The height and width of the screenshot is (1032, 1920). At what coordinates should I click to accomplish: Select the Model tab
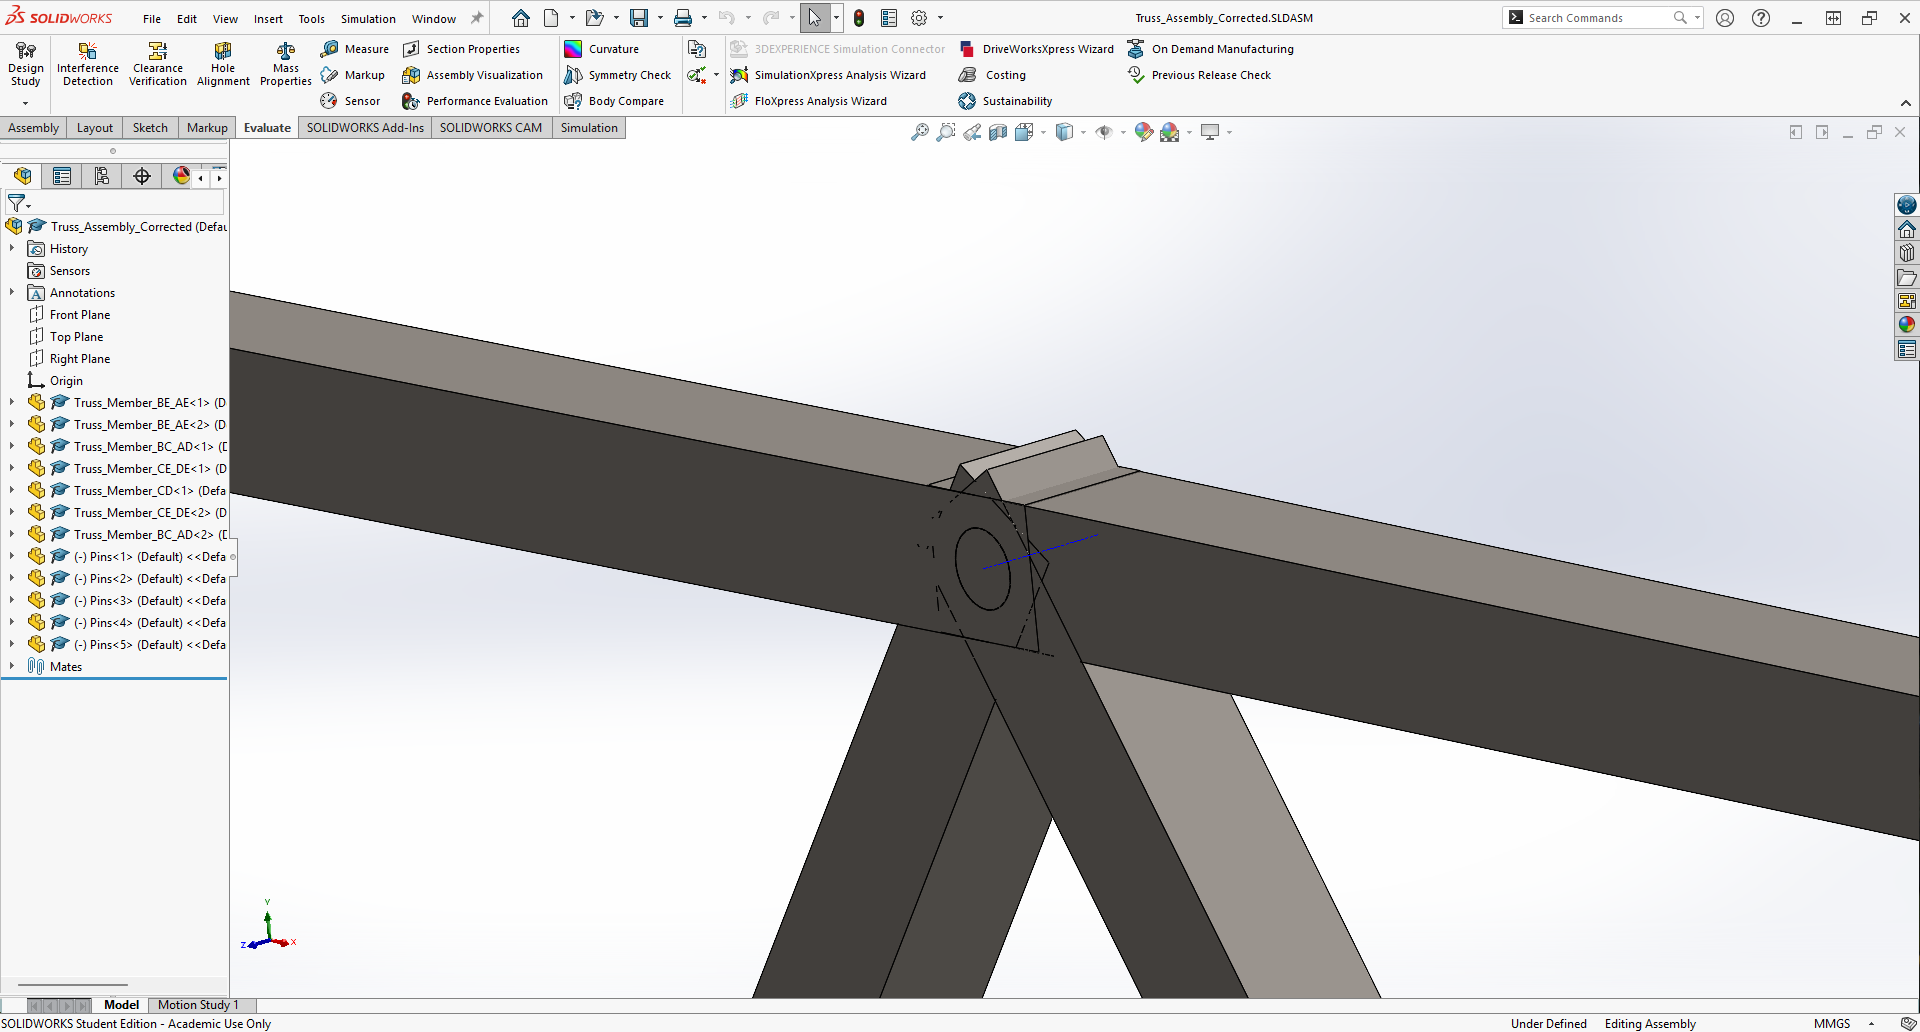point(121,1005)
